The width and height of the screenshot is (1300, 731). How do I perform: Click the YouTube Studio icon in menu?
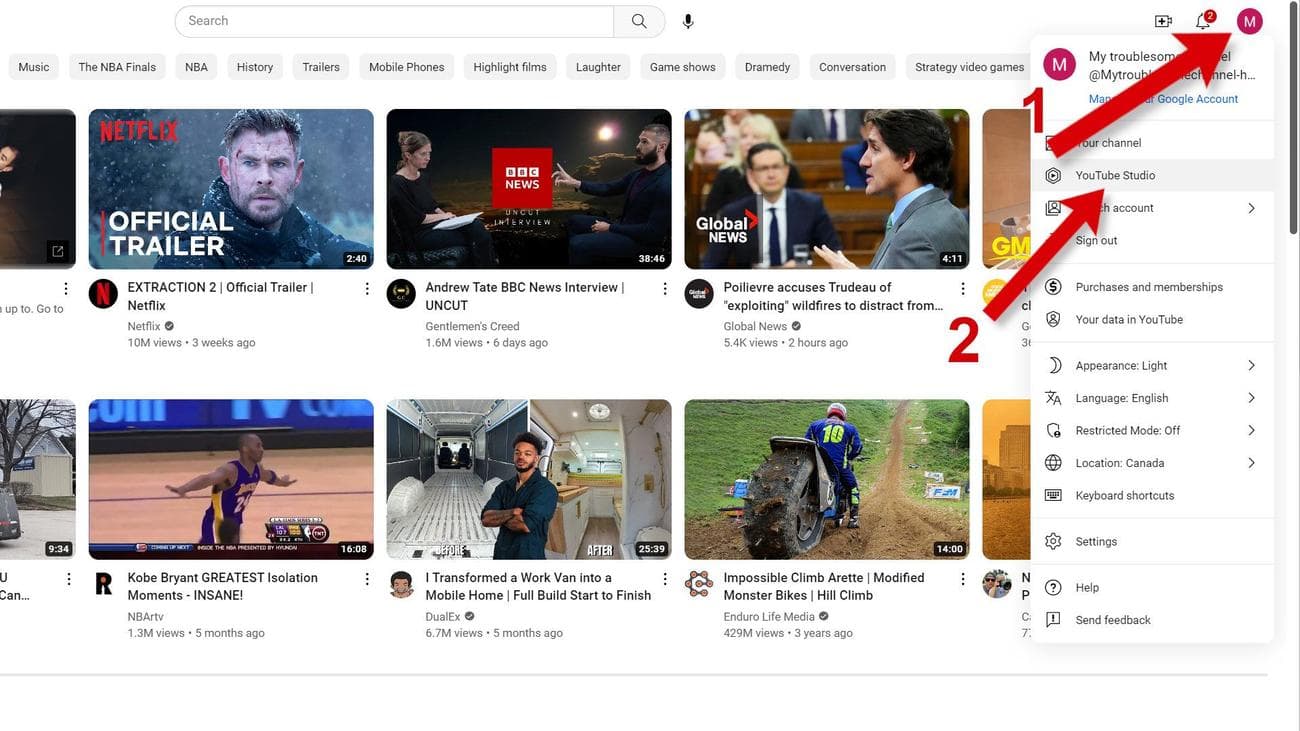click(x=1053, y=176)
